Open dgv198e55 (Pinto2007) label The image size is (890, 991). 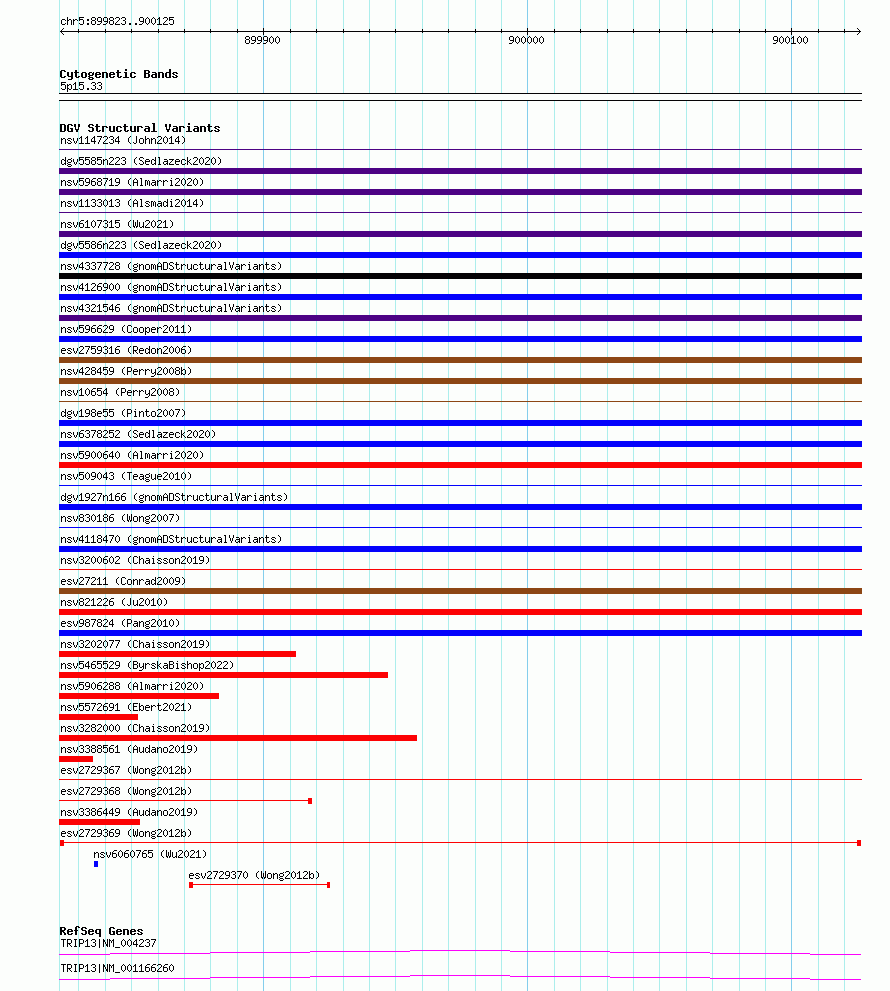[x=123, y=413]
